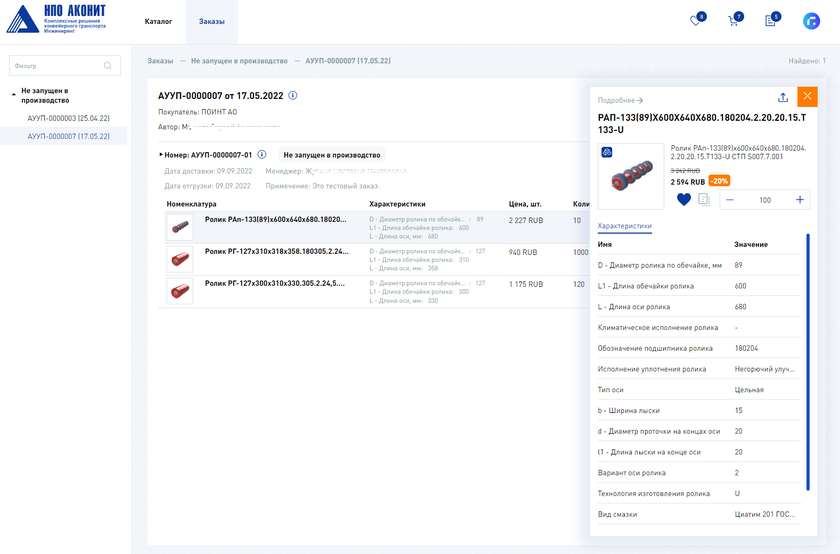Open the favorites heart icon in header
840x554 pixels.
[696, 21]
